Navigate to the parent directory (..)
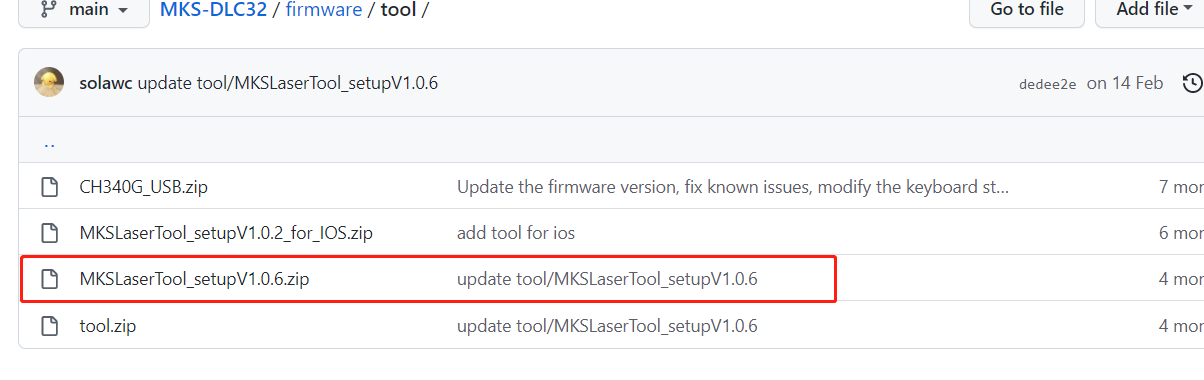The width and height of the screenshot is (1204, 380). [x=49, y=143]
